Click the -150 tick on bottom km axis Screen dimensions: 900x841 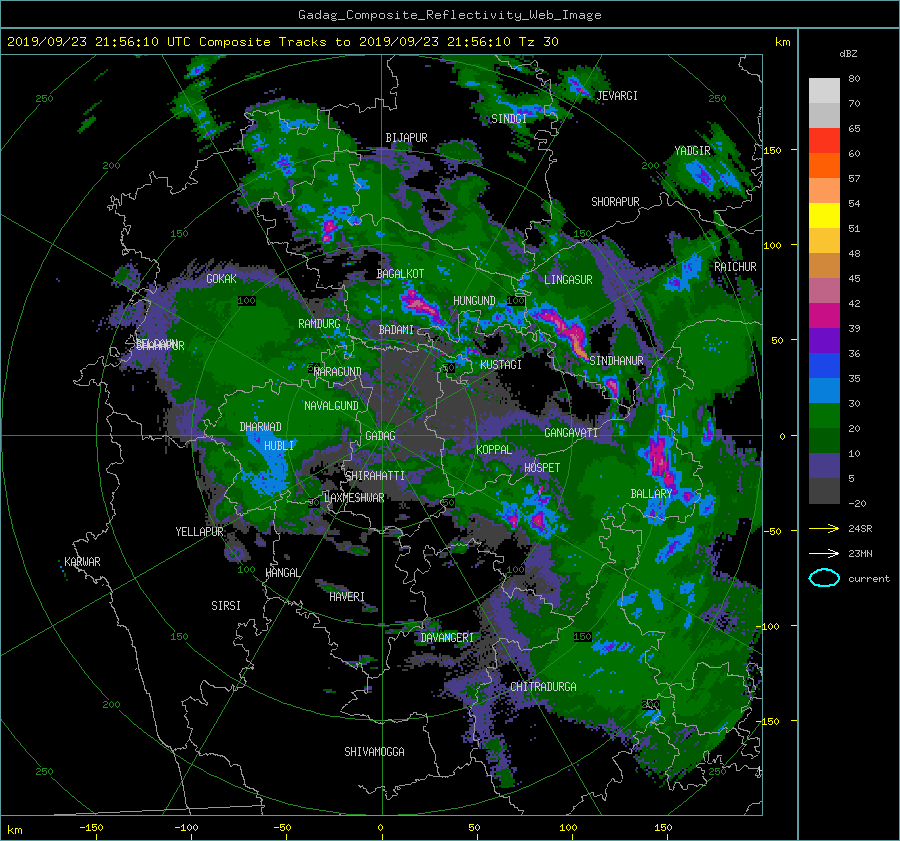[91, 827]
